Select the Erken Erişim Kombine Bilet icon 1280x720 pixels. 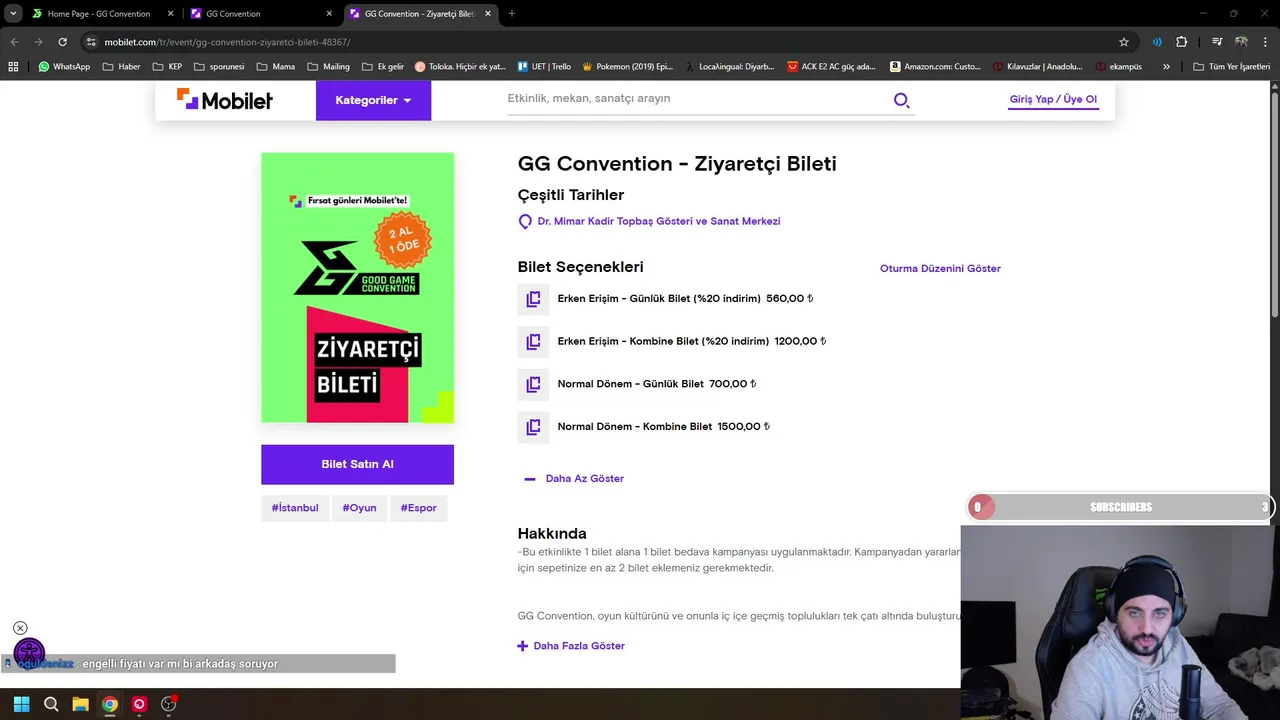coord(533,342)
